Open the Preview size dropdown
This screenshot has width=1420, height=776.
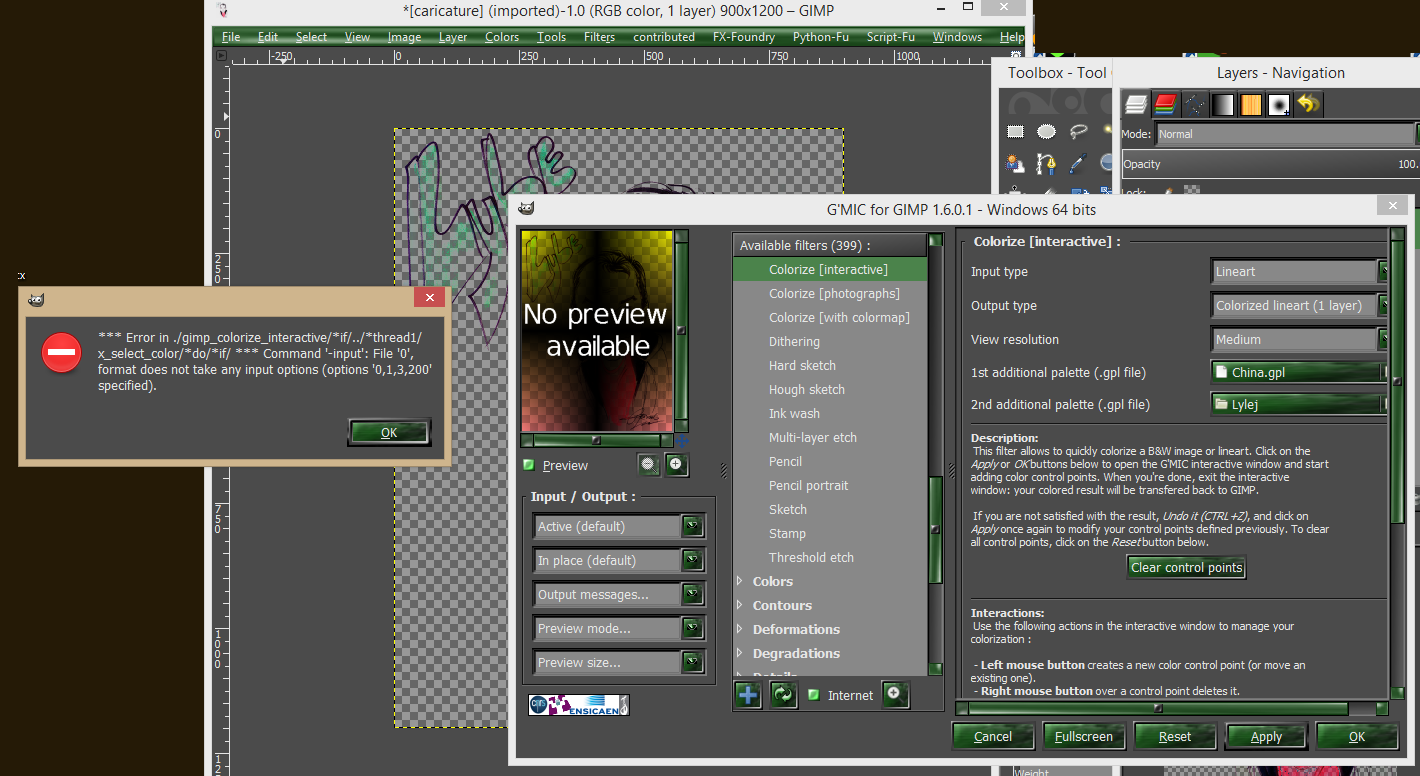tap(618, 662)
